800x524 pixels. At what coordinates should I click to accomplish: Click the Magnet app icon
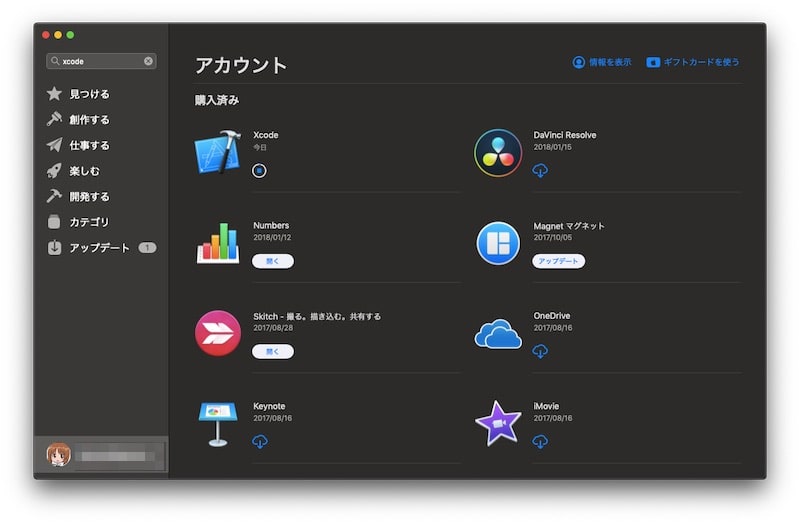pyautogui.click(x=498, y=243)
